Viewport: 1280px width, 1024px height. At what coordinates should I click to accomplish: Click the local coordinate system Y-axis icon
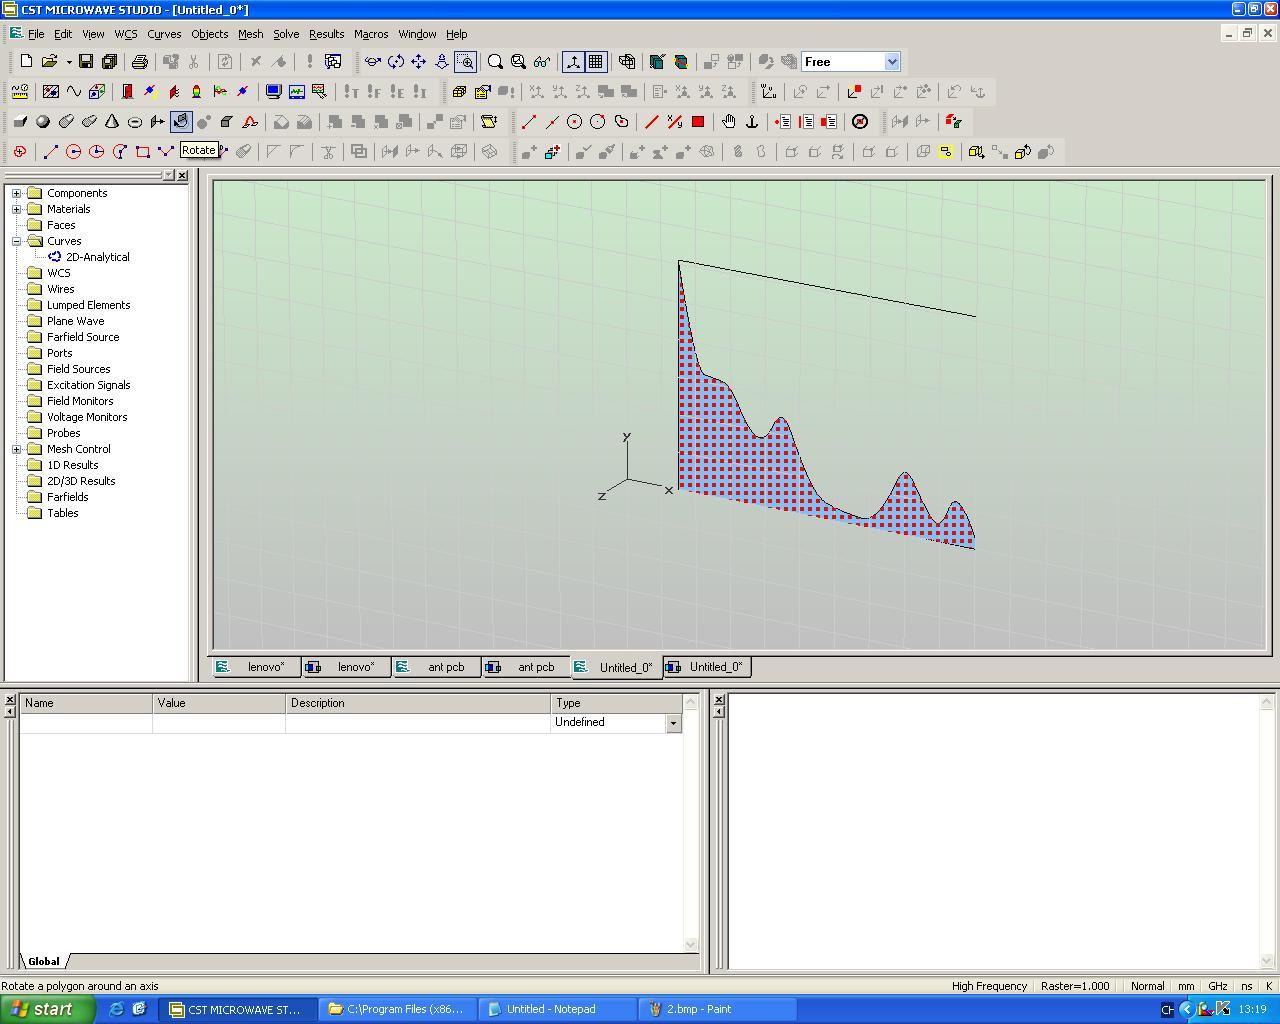[768, 92]
